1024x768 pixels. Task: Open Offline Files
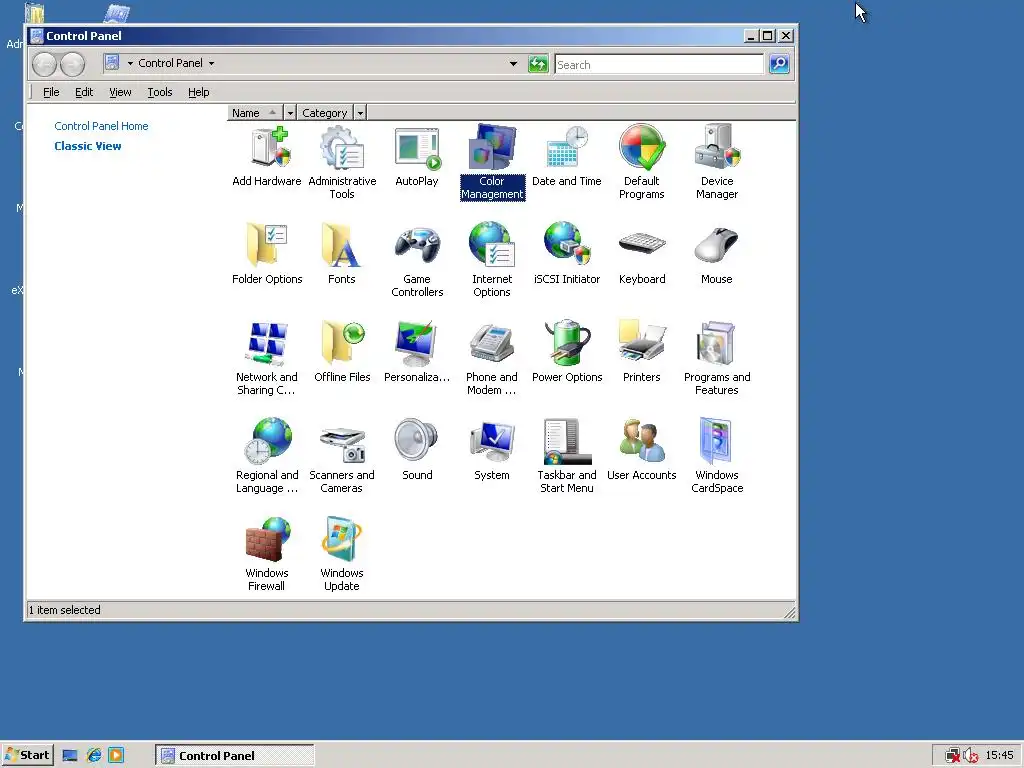[342, 353]
